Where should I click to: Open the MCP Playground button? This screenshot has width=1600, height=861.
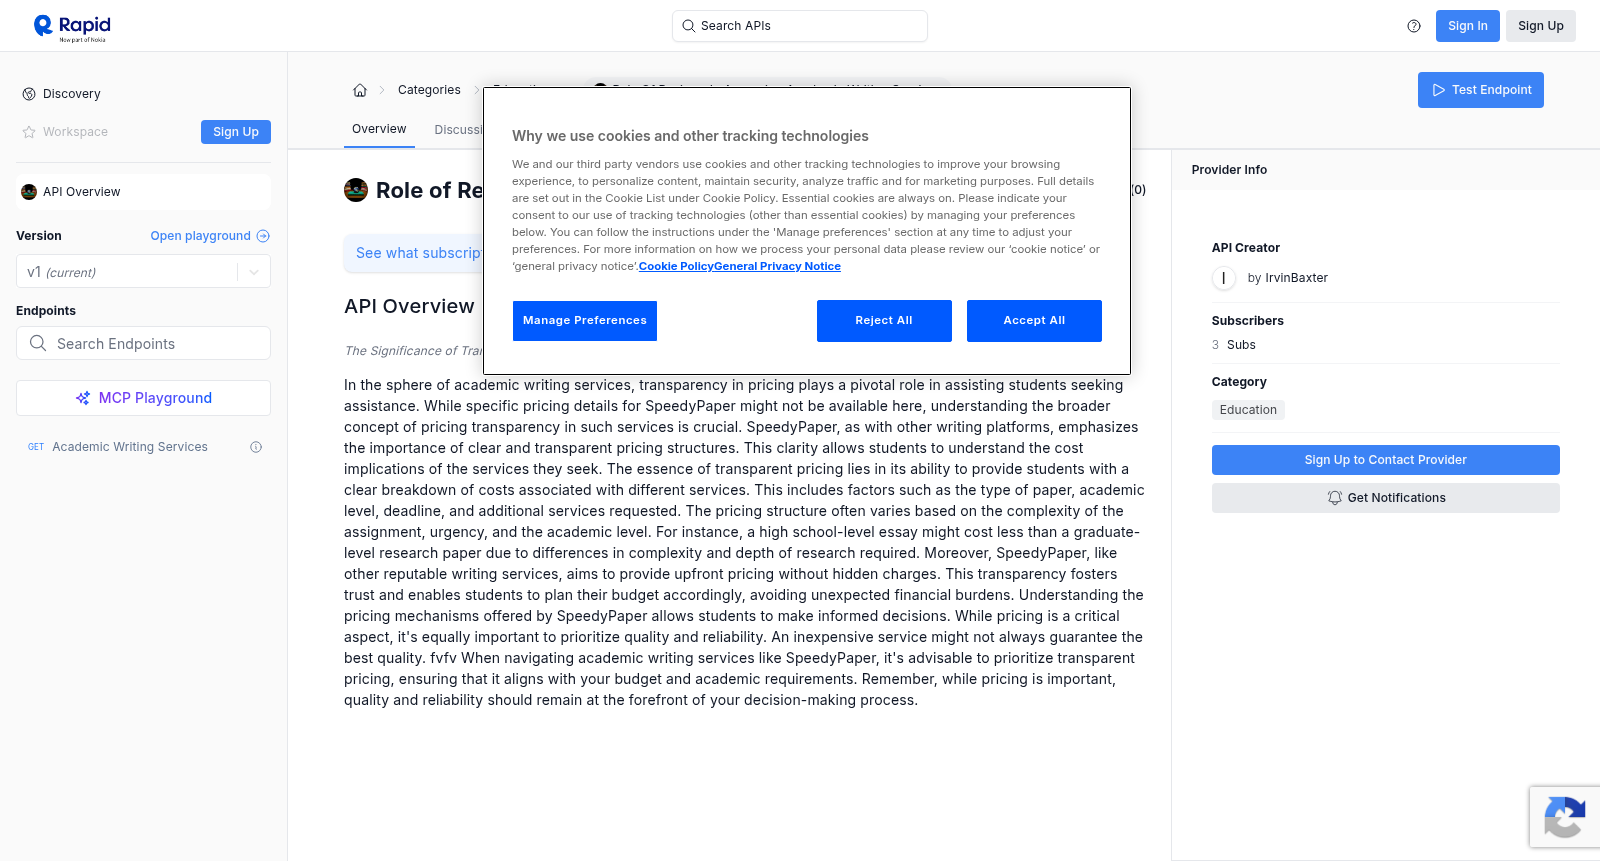(143, 398)
